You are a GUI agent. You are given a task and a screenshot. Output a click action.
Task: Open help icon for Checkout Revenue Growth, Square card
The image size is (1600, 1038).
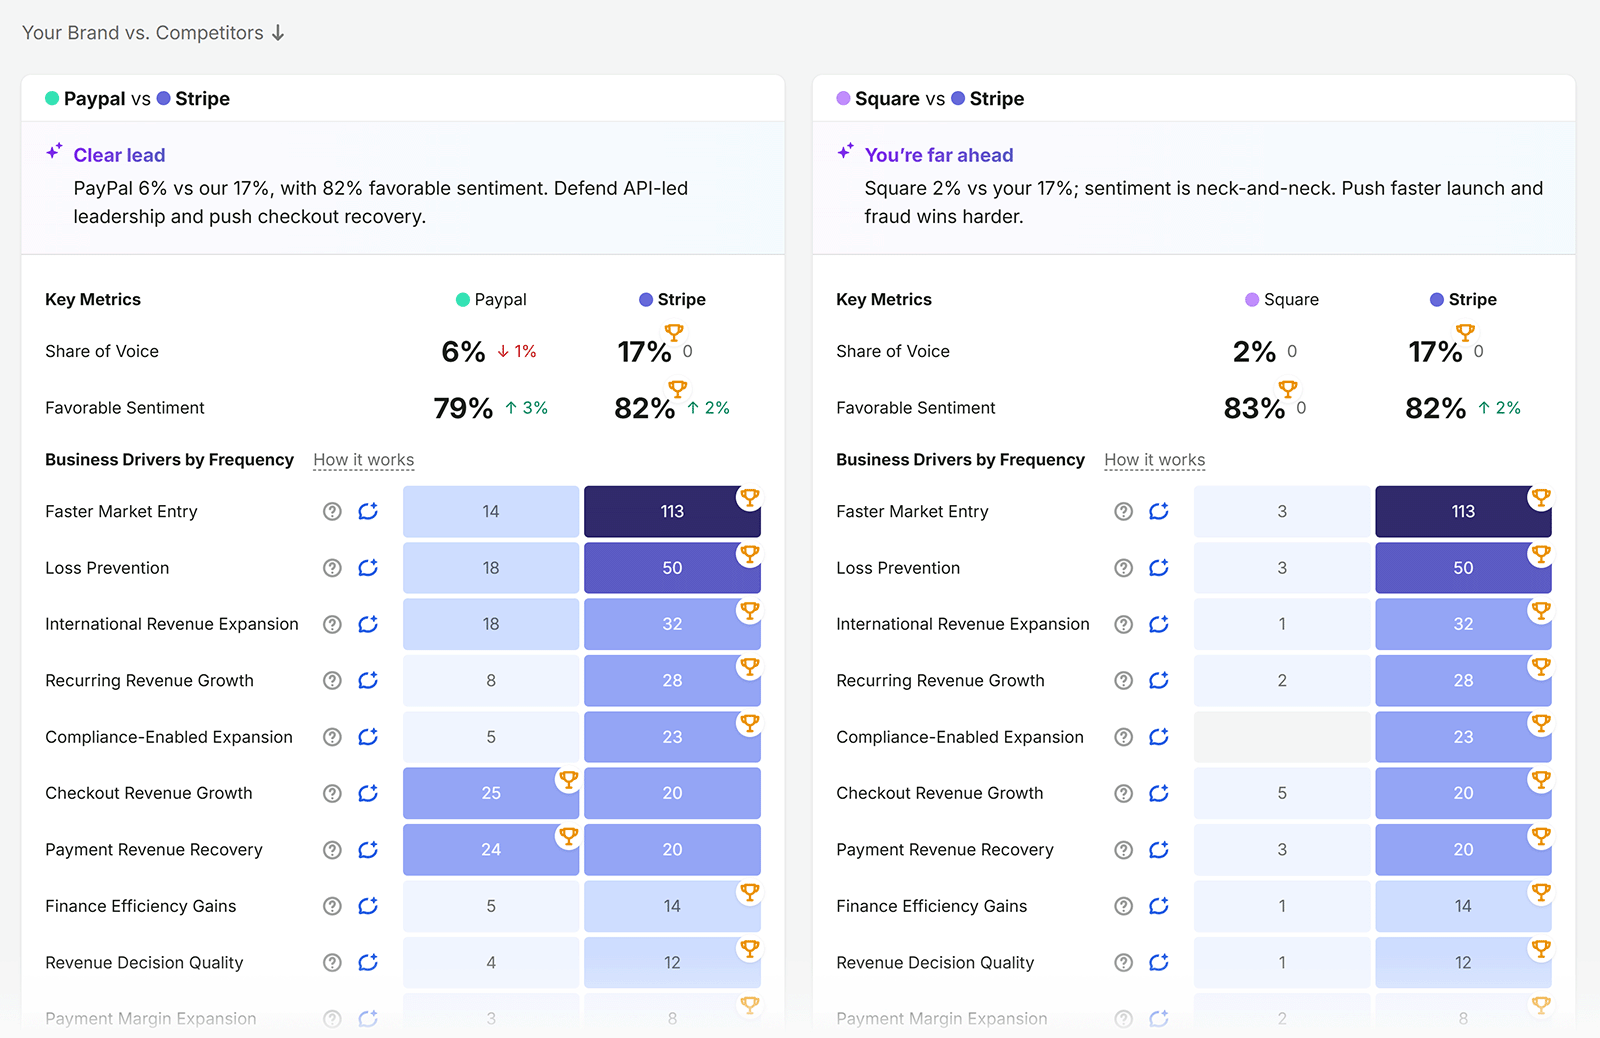(1124, 793)
